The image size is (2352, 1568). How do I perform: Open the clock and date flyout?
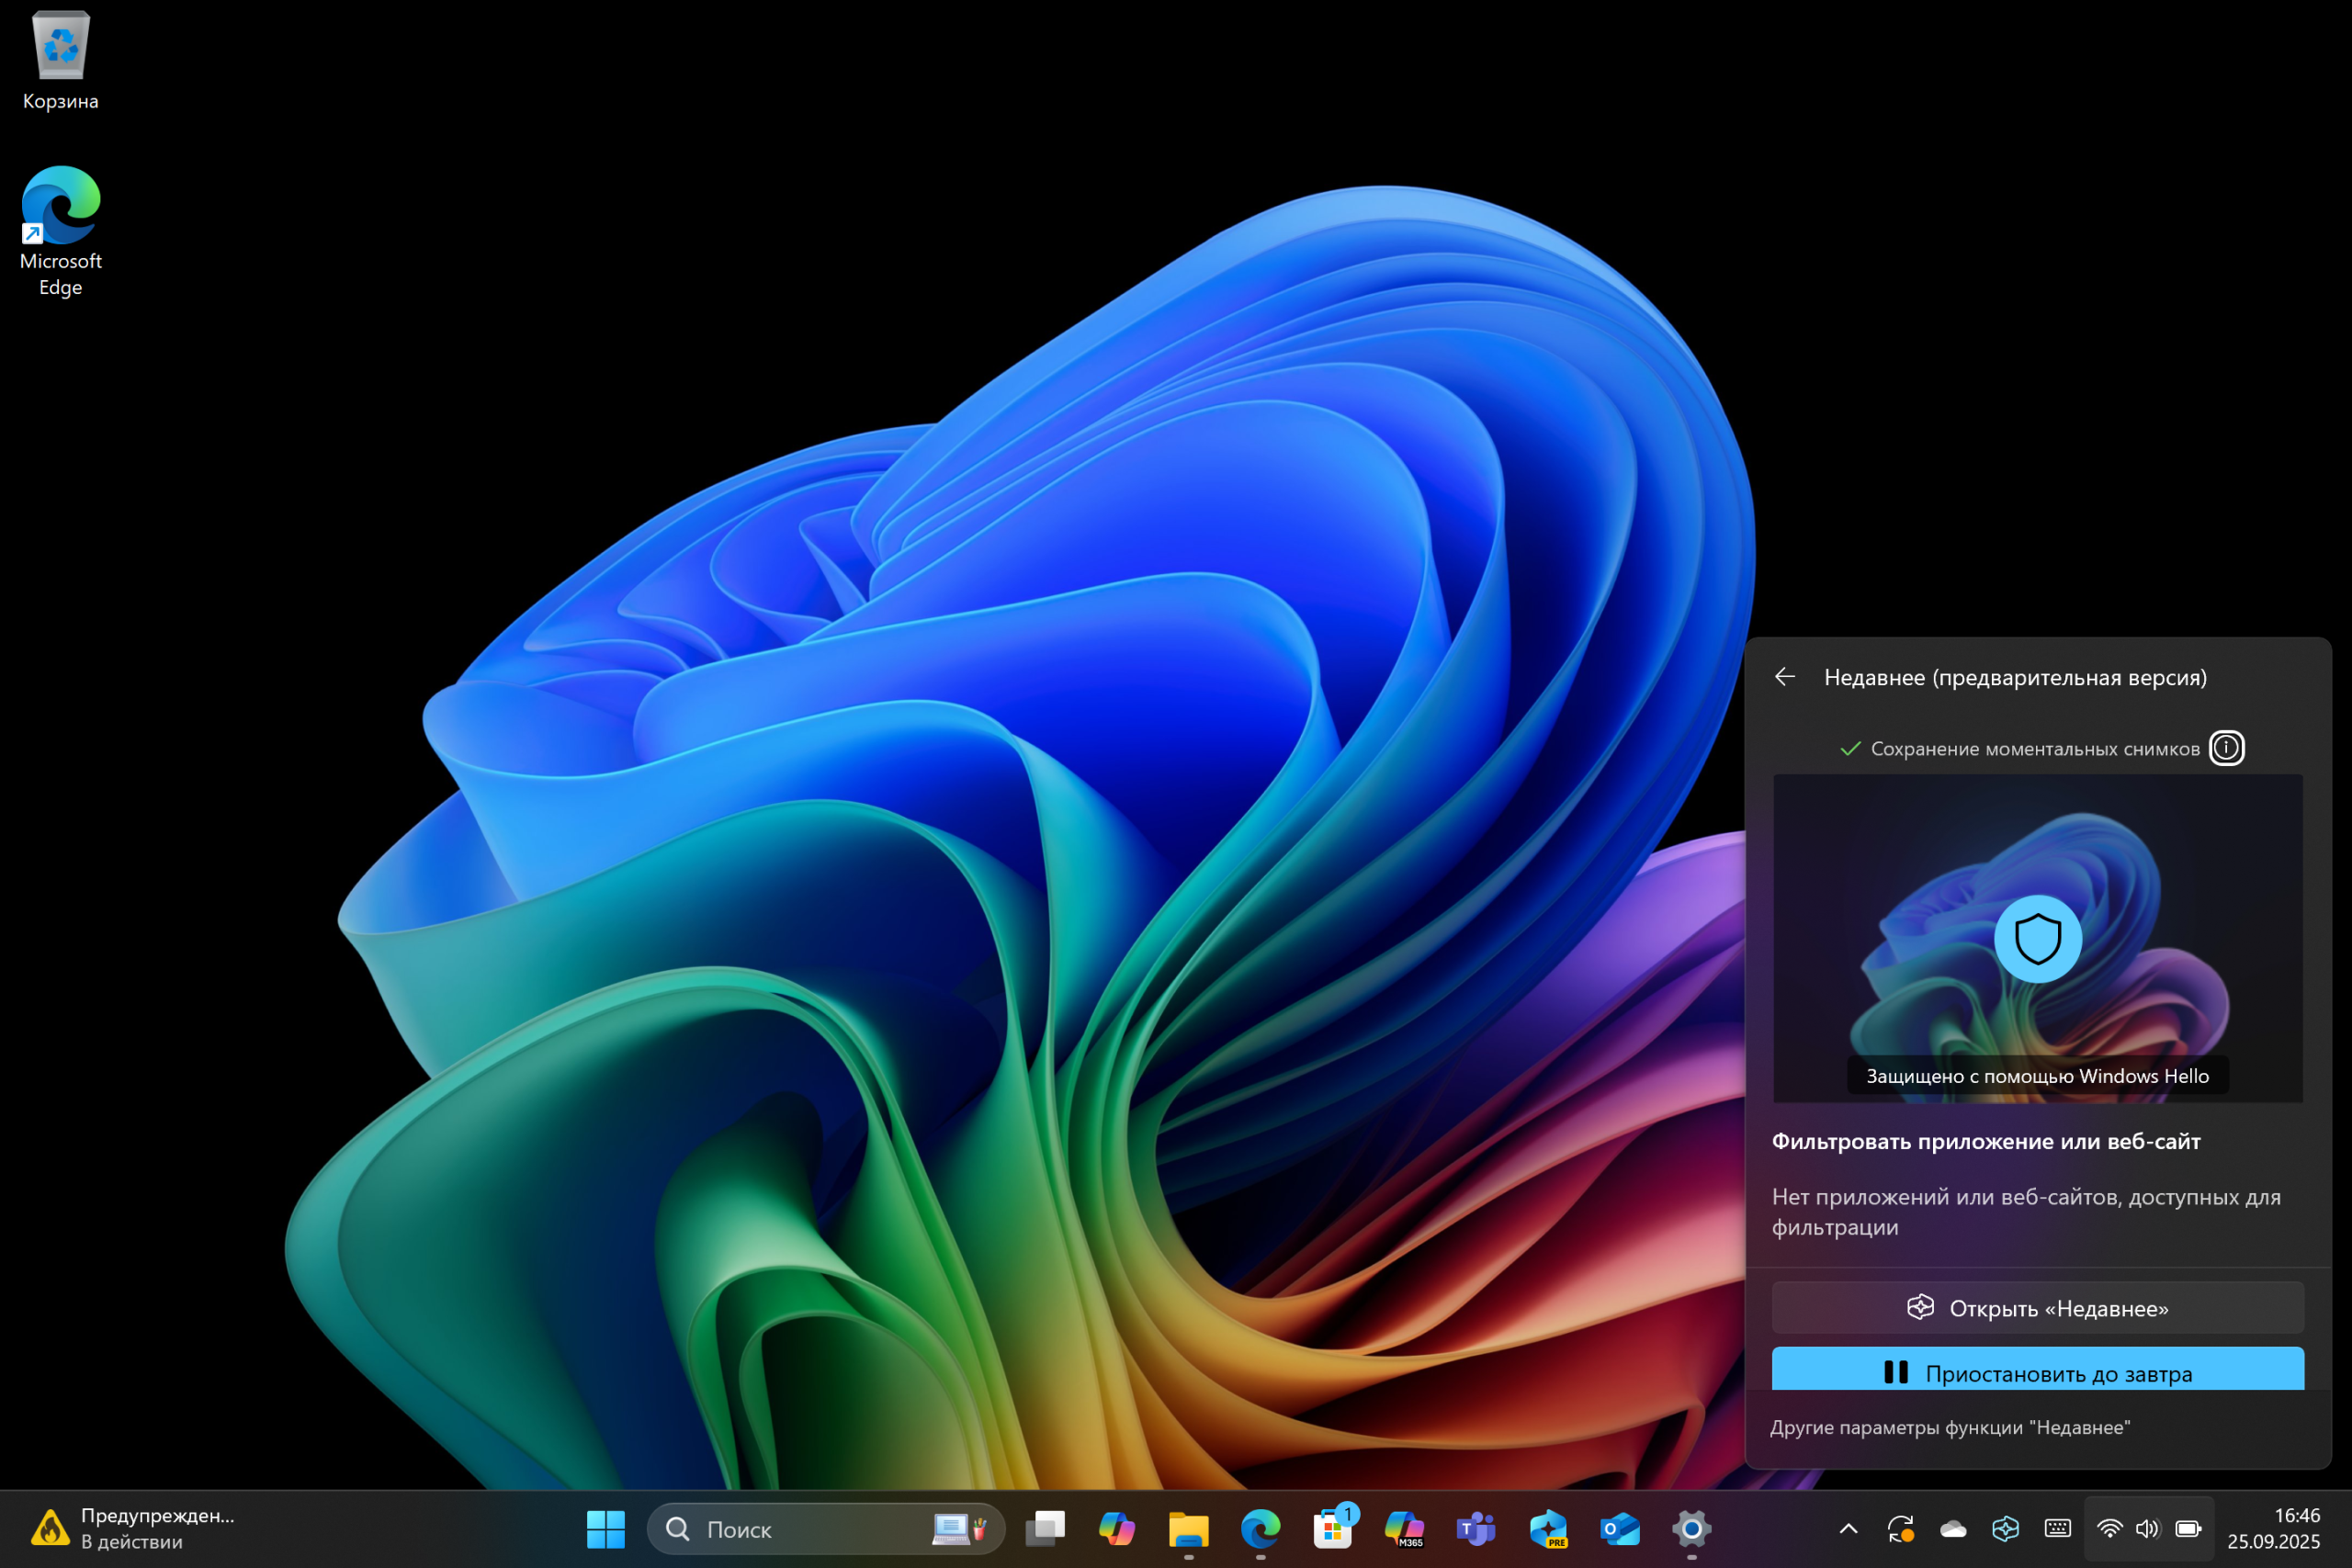(2272, 1528)
